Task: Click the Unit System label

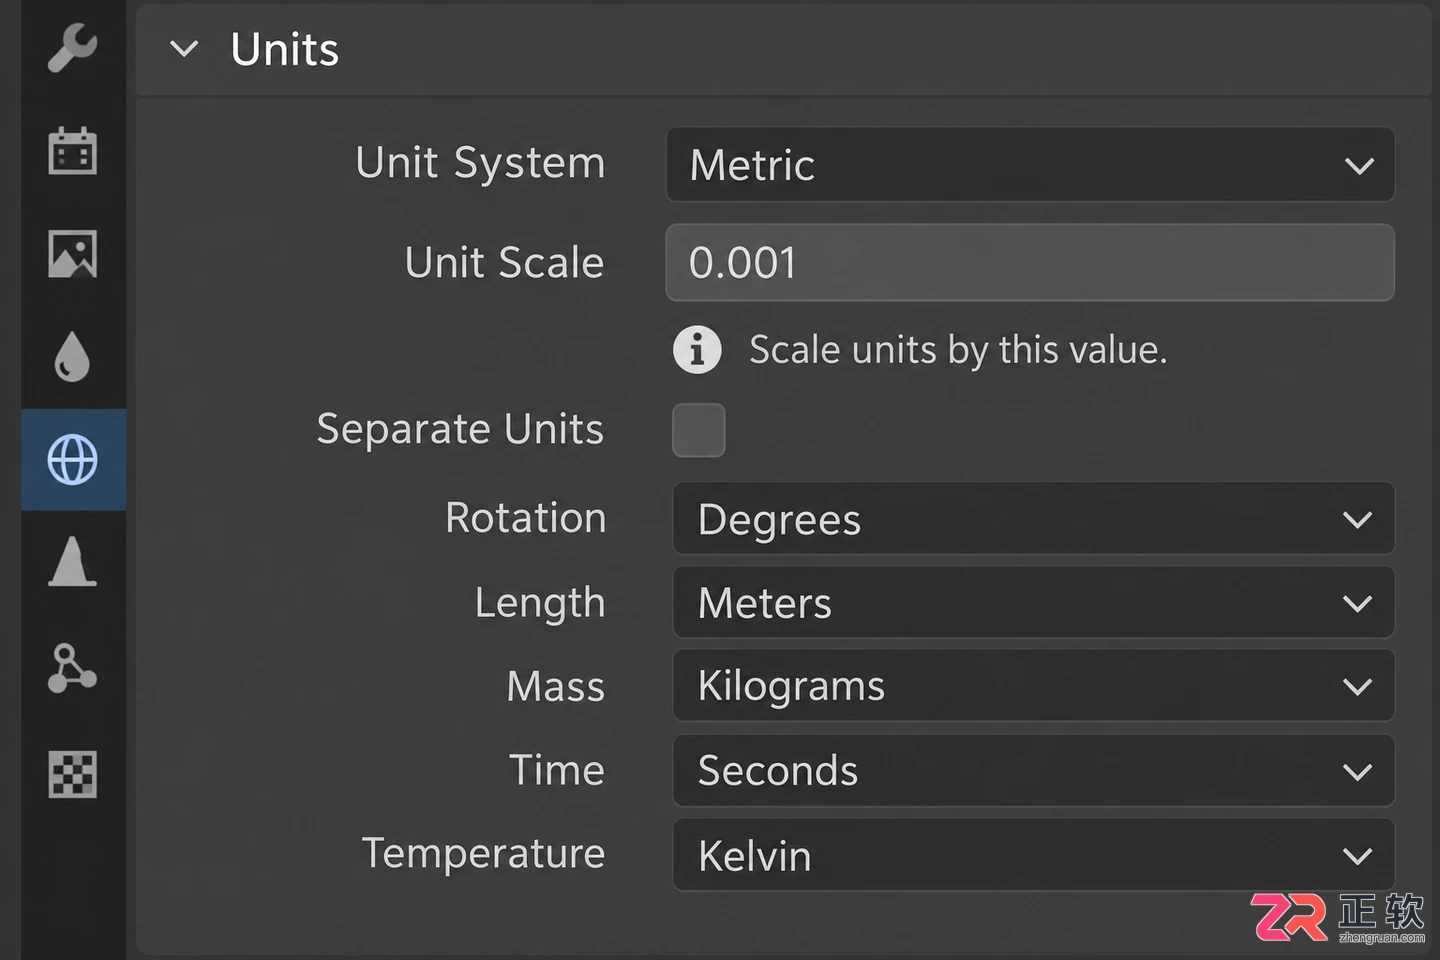Action: tap(480, 163)
